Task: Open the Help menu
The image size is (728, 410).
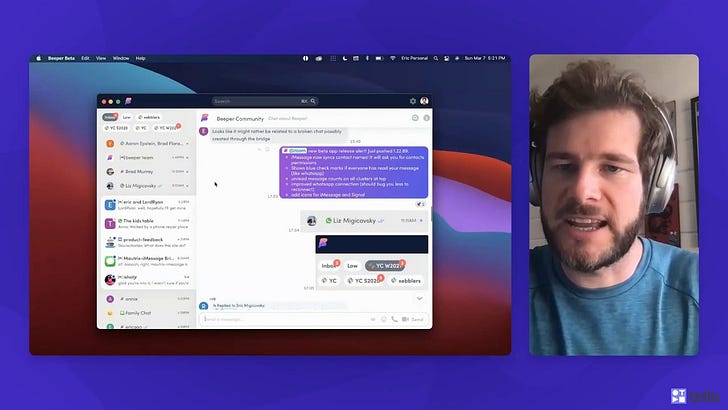Action: tap(141, 59)
